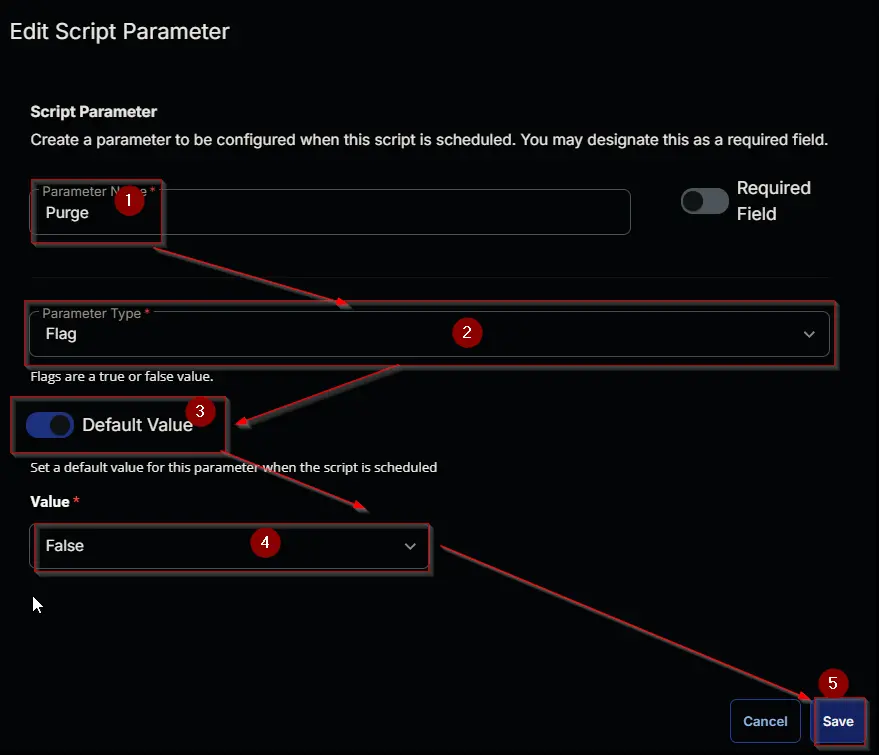Image resolution: width=879 pixels, height=755 pixels.
Task: Save the script parameter
Action: click(x=838, y=721)
